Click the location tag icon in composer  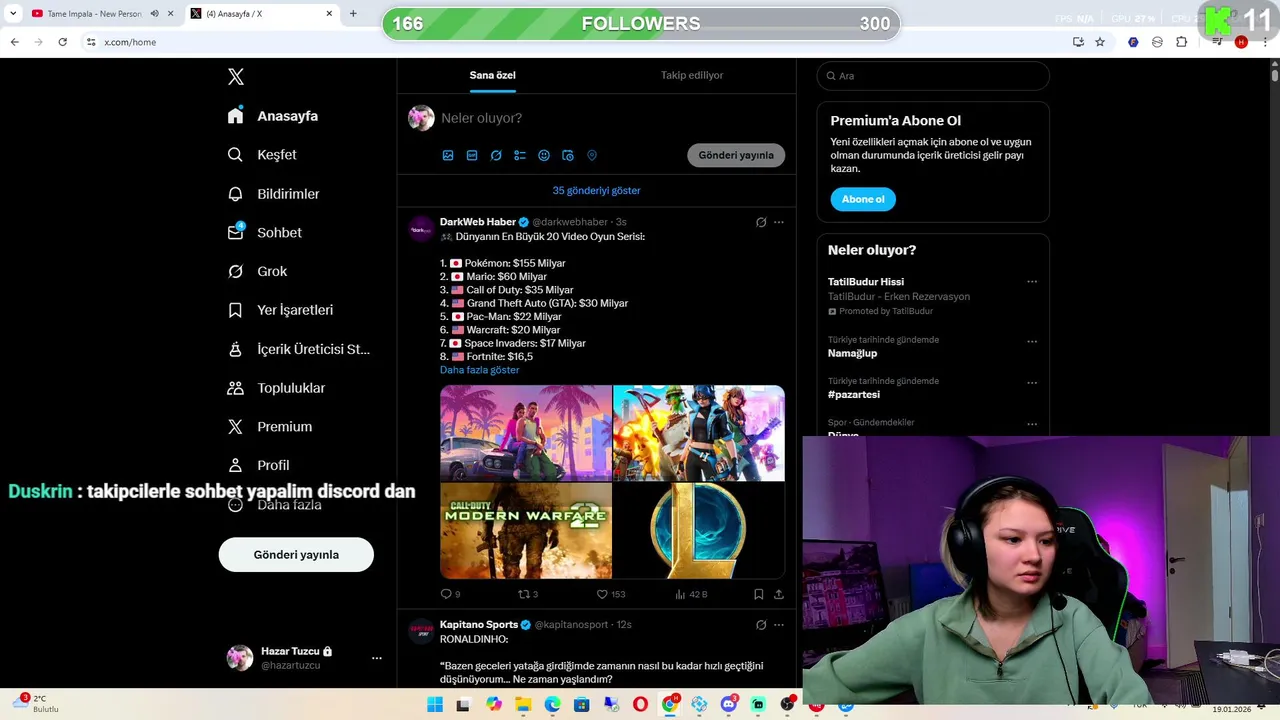tap(592, 155)
